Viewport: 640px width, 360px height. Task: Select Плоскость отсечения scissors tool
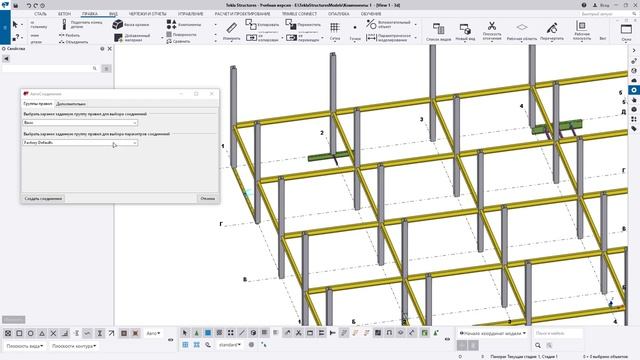[492, 26]
